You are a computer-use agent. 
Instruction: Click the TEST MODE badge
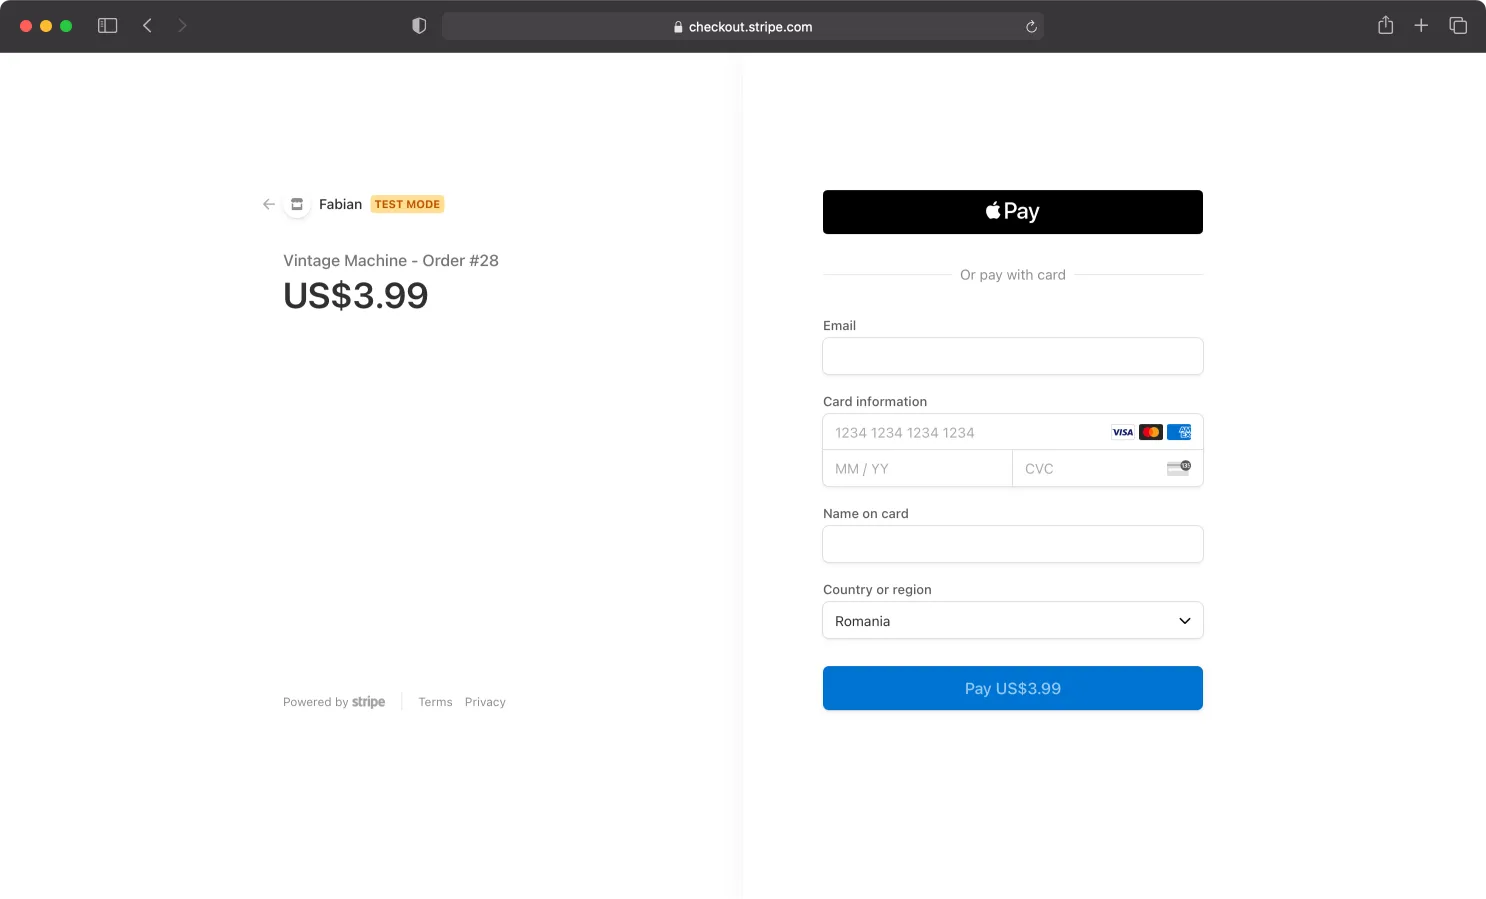coord(406,204)
